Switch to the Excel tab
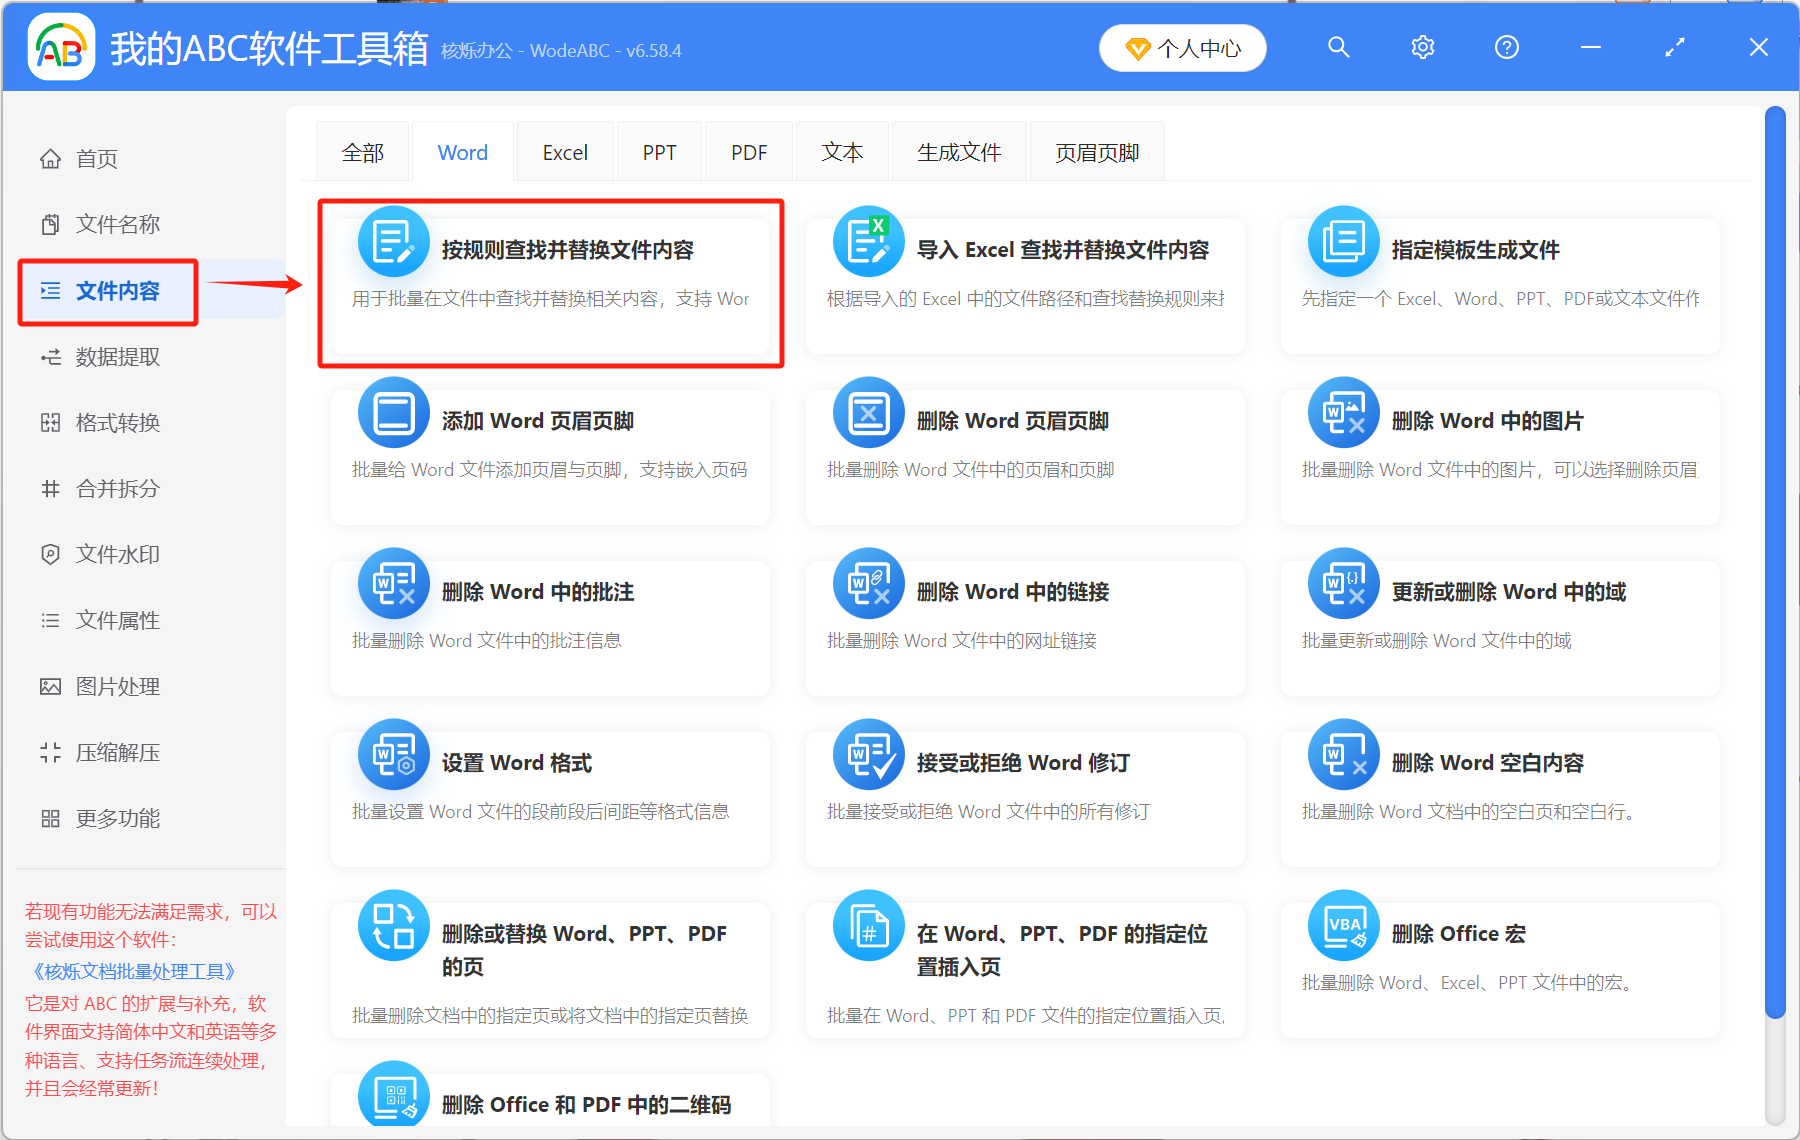Image resolution: width=1800 pixels, height=1140 pixels. click(565, 151)
